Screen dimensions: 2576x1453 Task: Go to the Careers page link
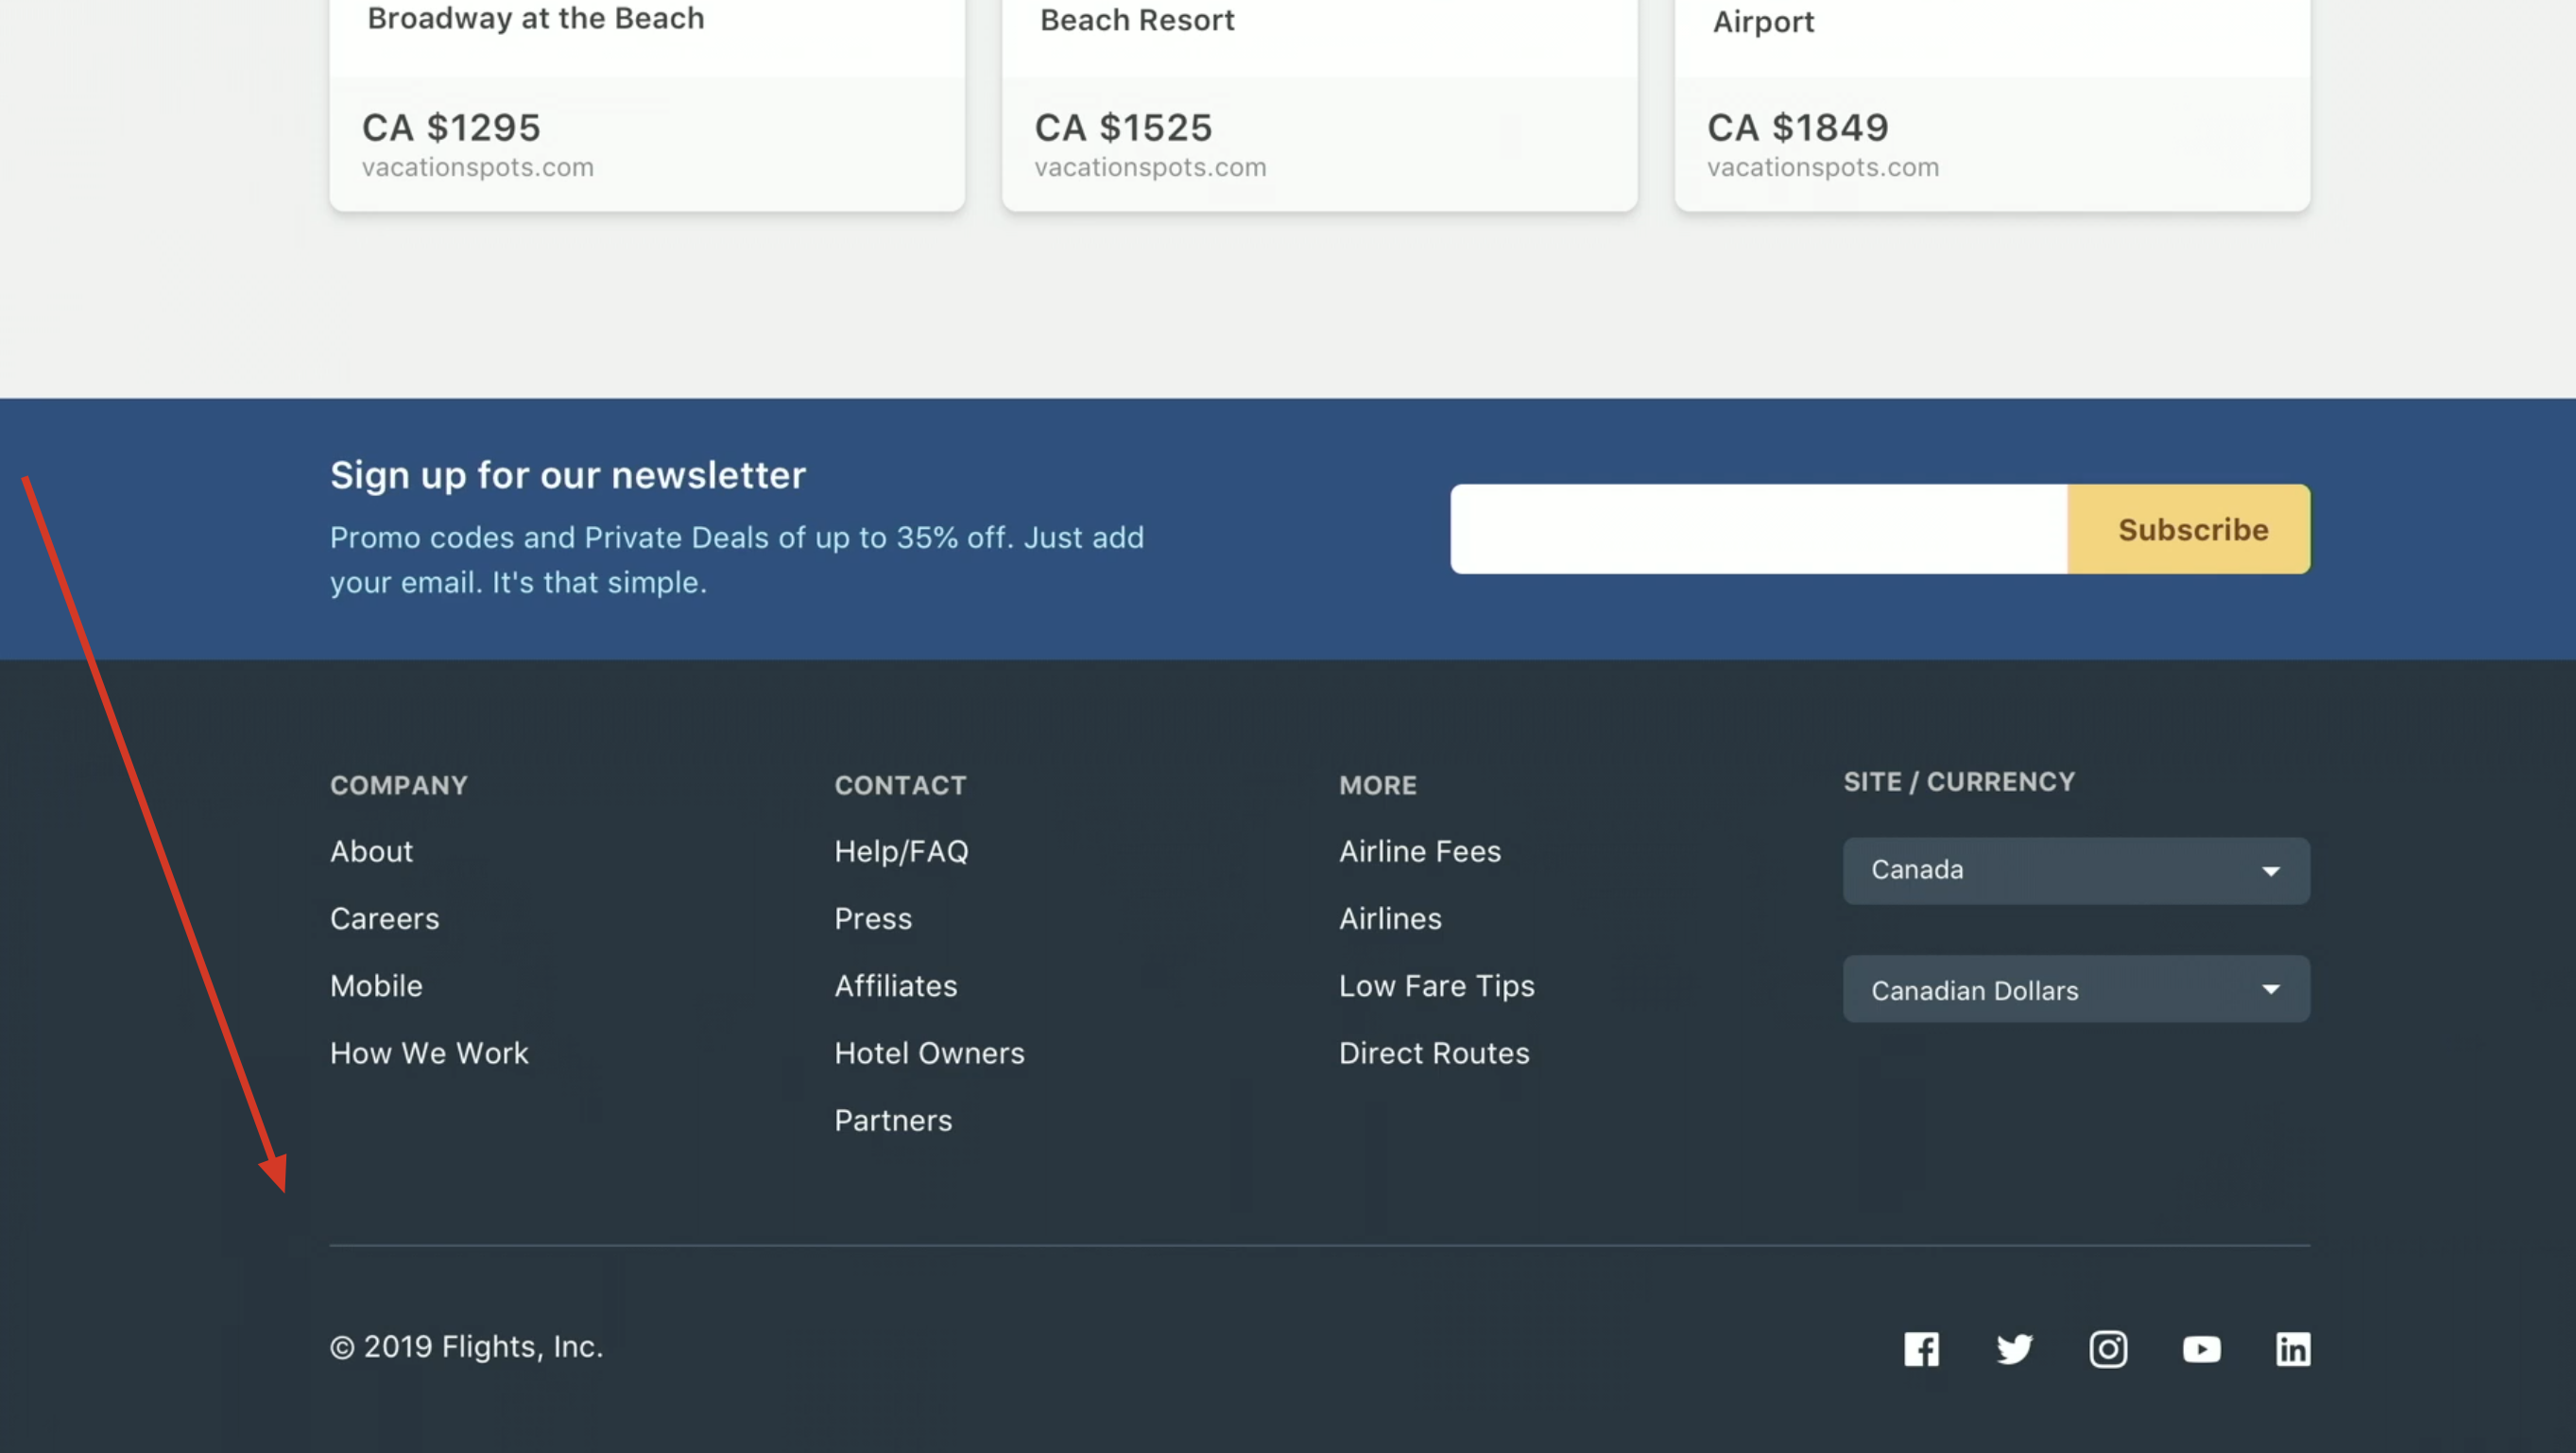[384, 918]
